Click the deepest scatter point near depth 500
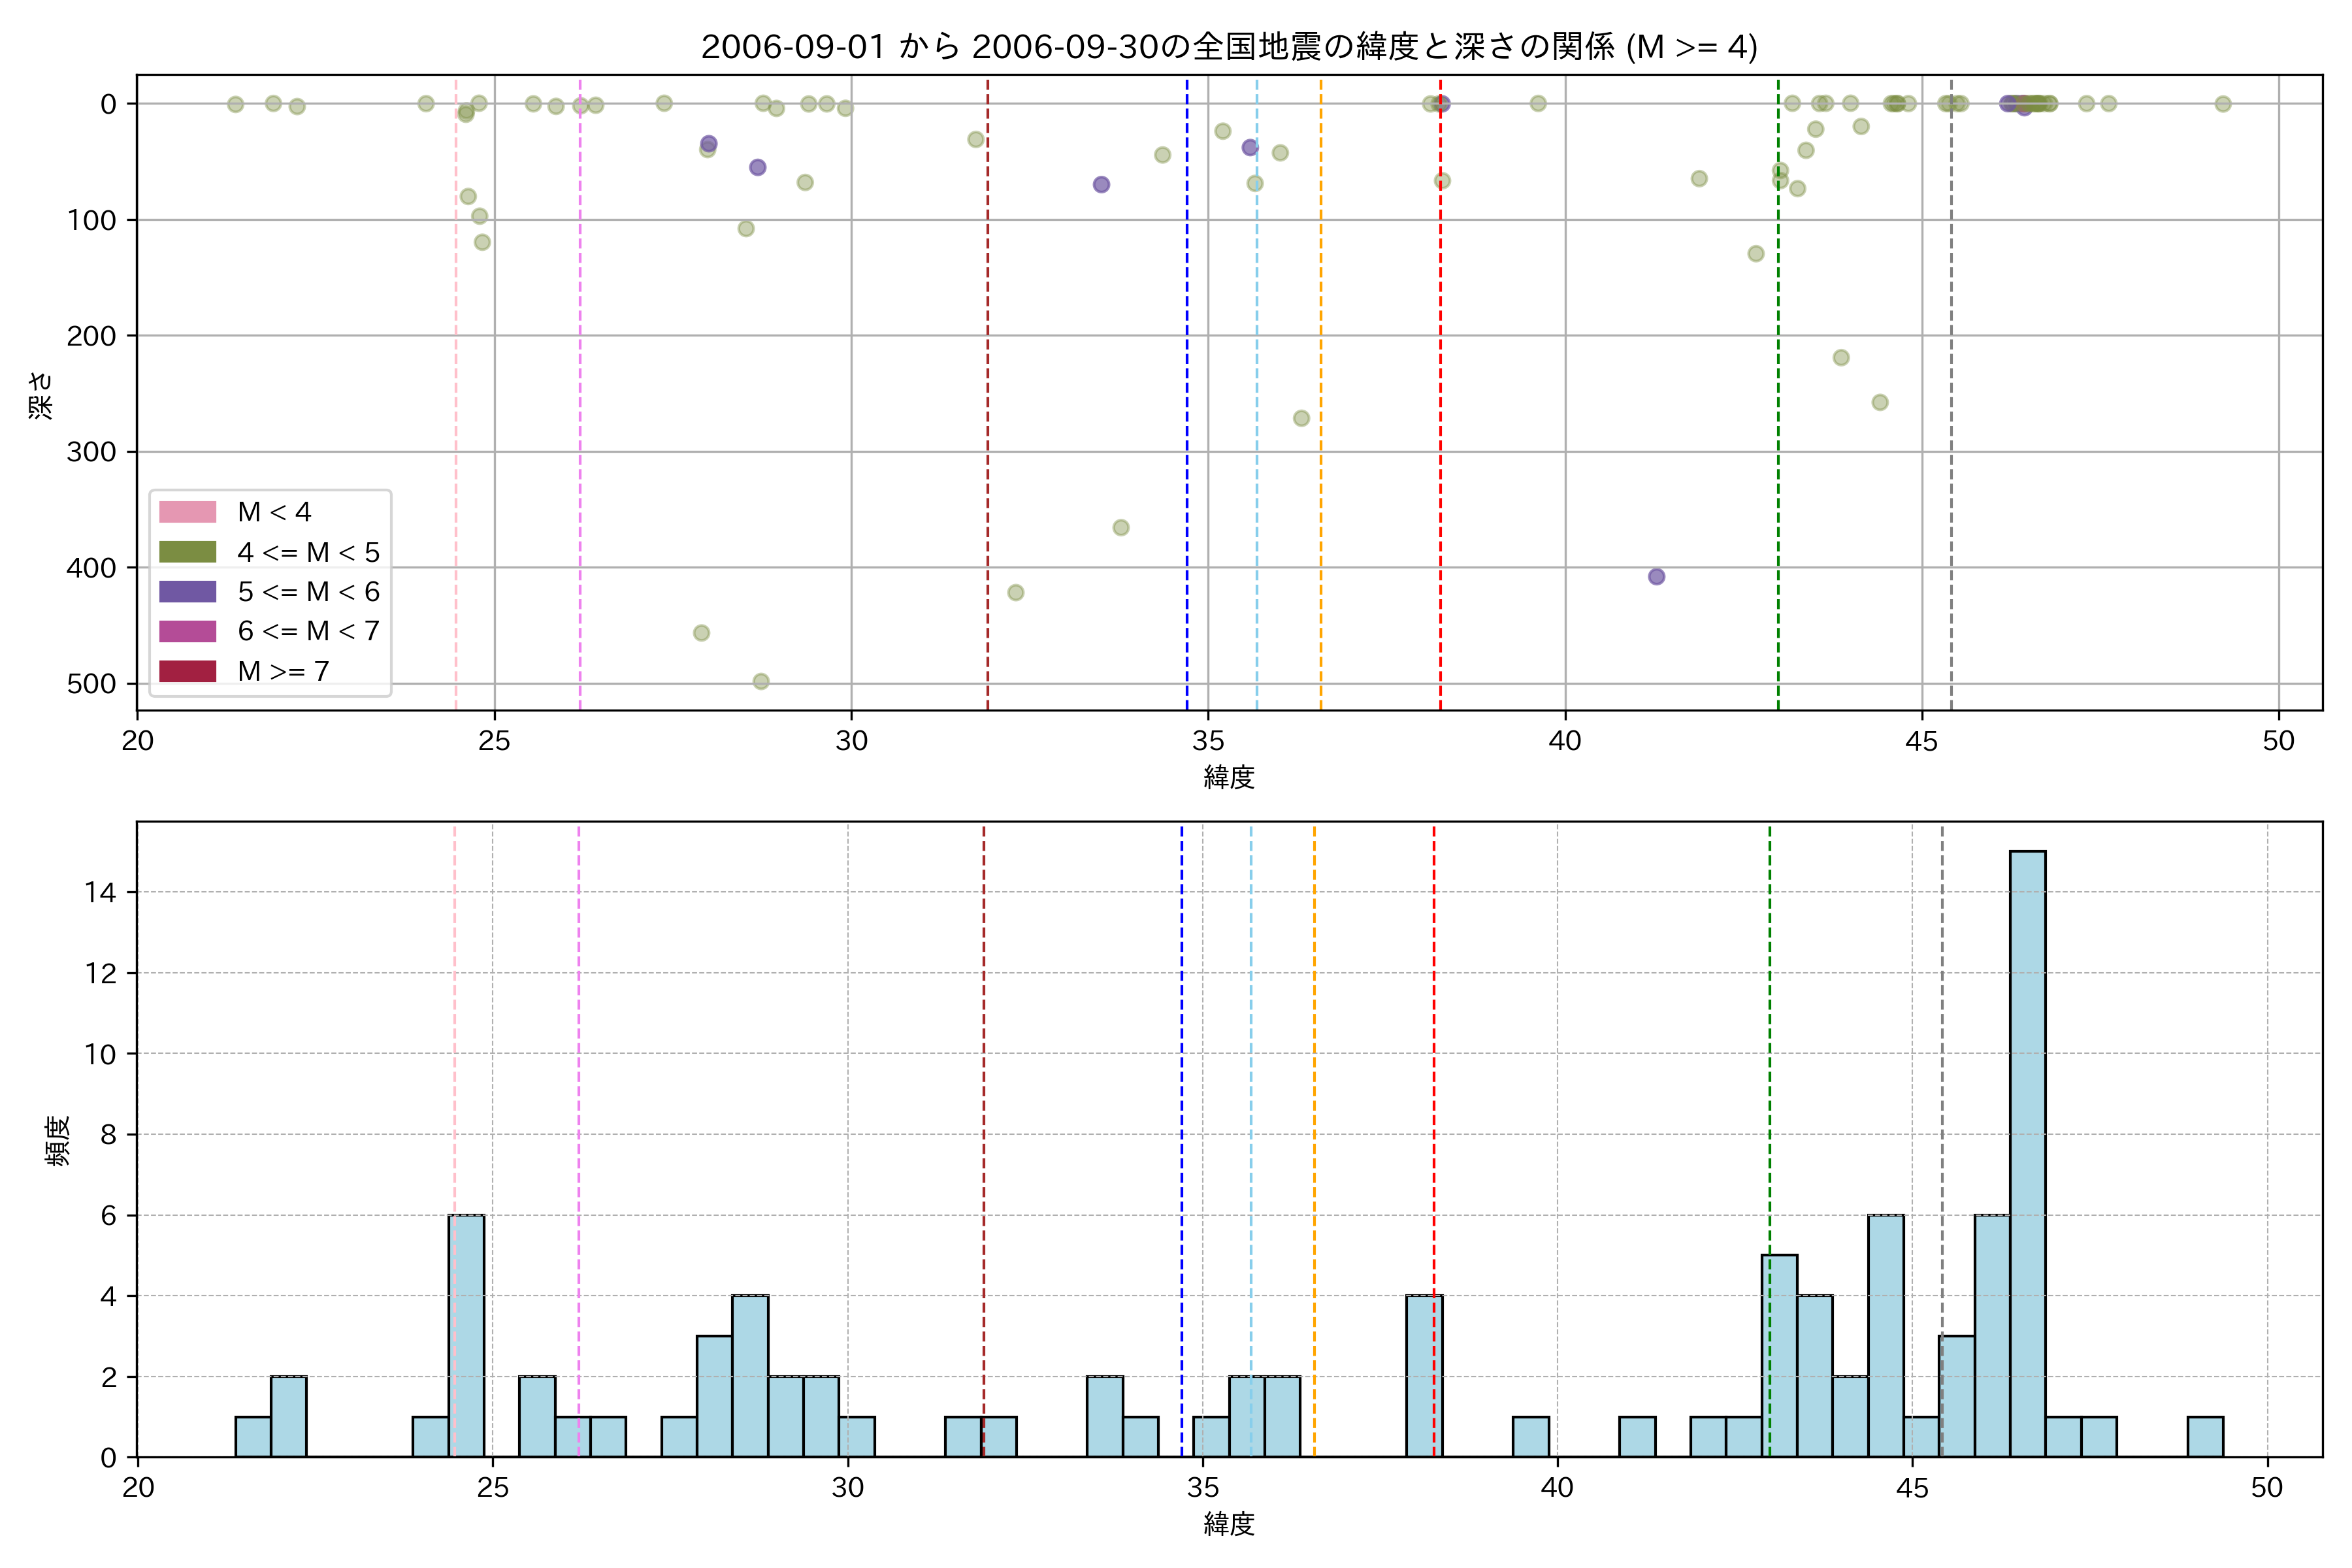Image resolution: width=2352 pixels, height=1568 pixels. [761, 681]
